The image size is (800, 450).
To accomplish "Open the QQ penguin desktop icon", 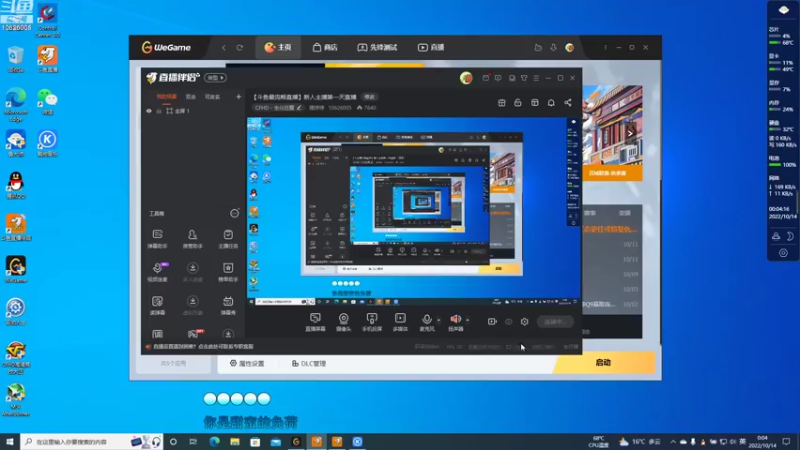I will [x=16, y=185].
